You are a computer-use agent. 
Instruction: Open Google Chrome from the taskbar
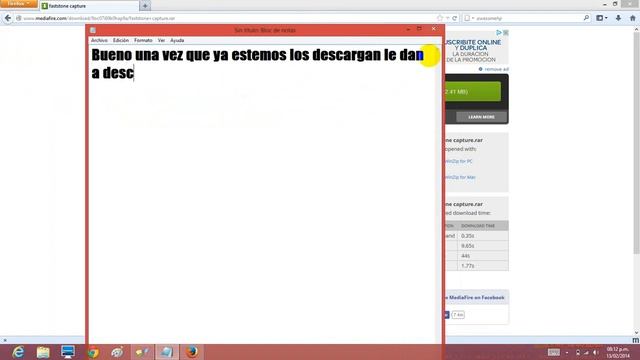point(93,352)
